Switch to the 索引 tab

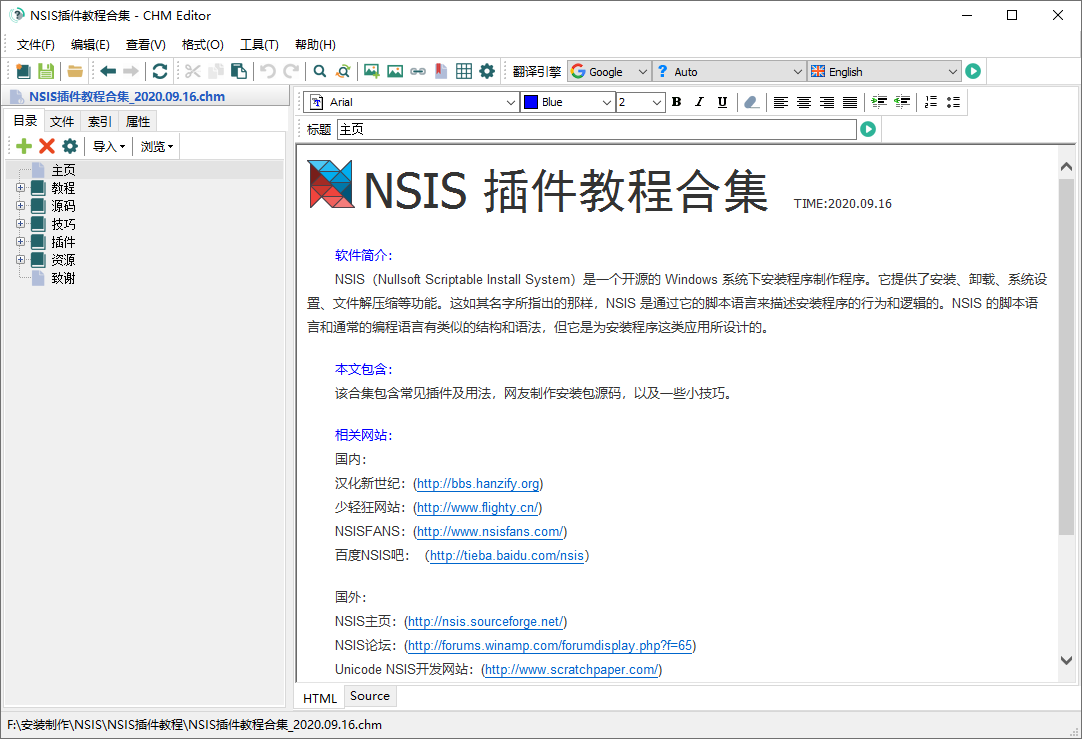pos(99,121)
